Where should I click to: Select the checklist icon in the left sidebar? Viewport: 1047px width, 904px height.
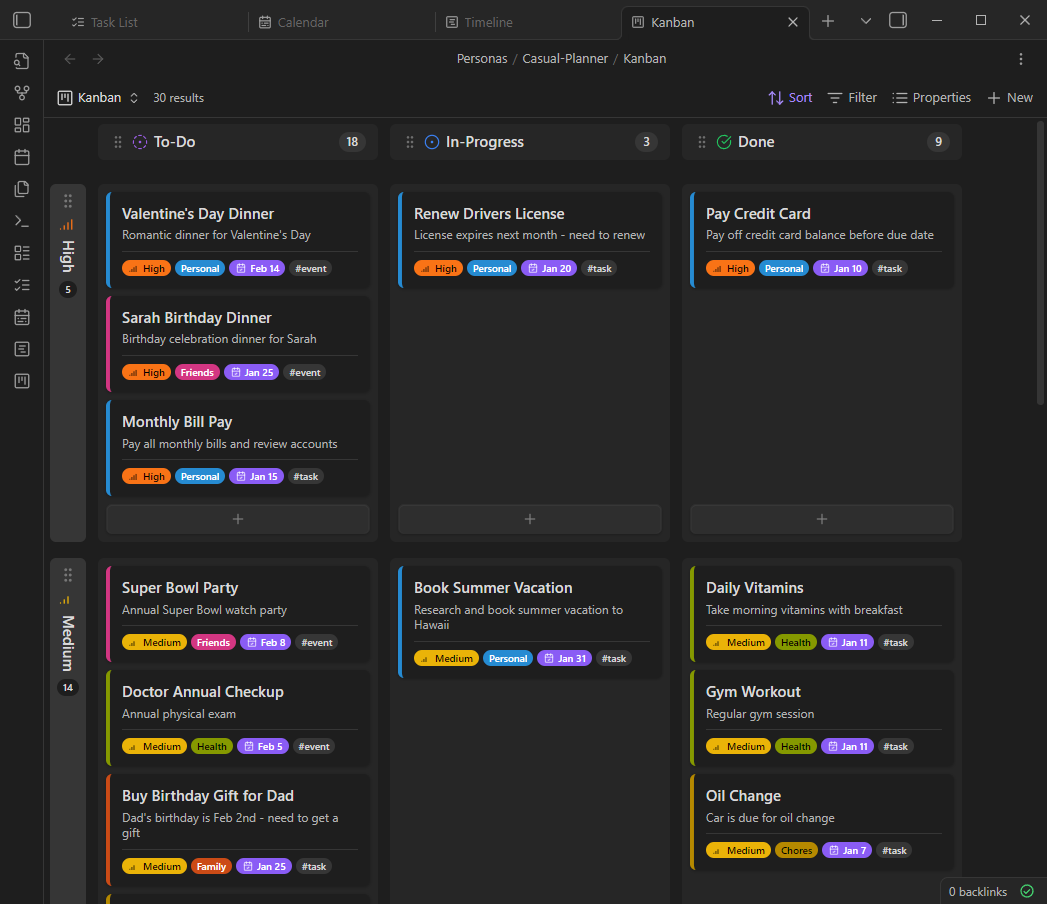tap(21, 284)
